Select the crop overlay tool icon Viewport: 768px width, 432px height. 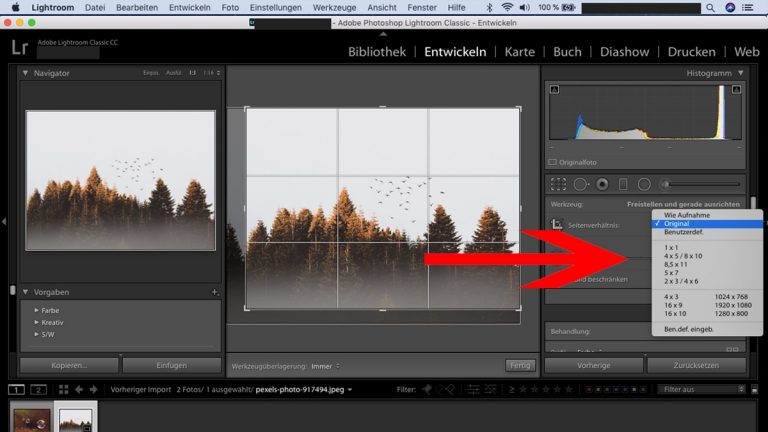click(x=559, y=184)
